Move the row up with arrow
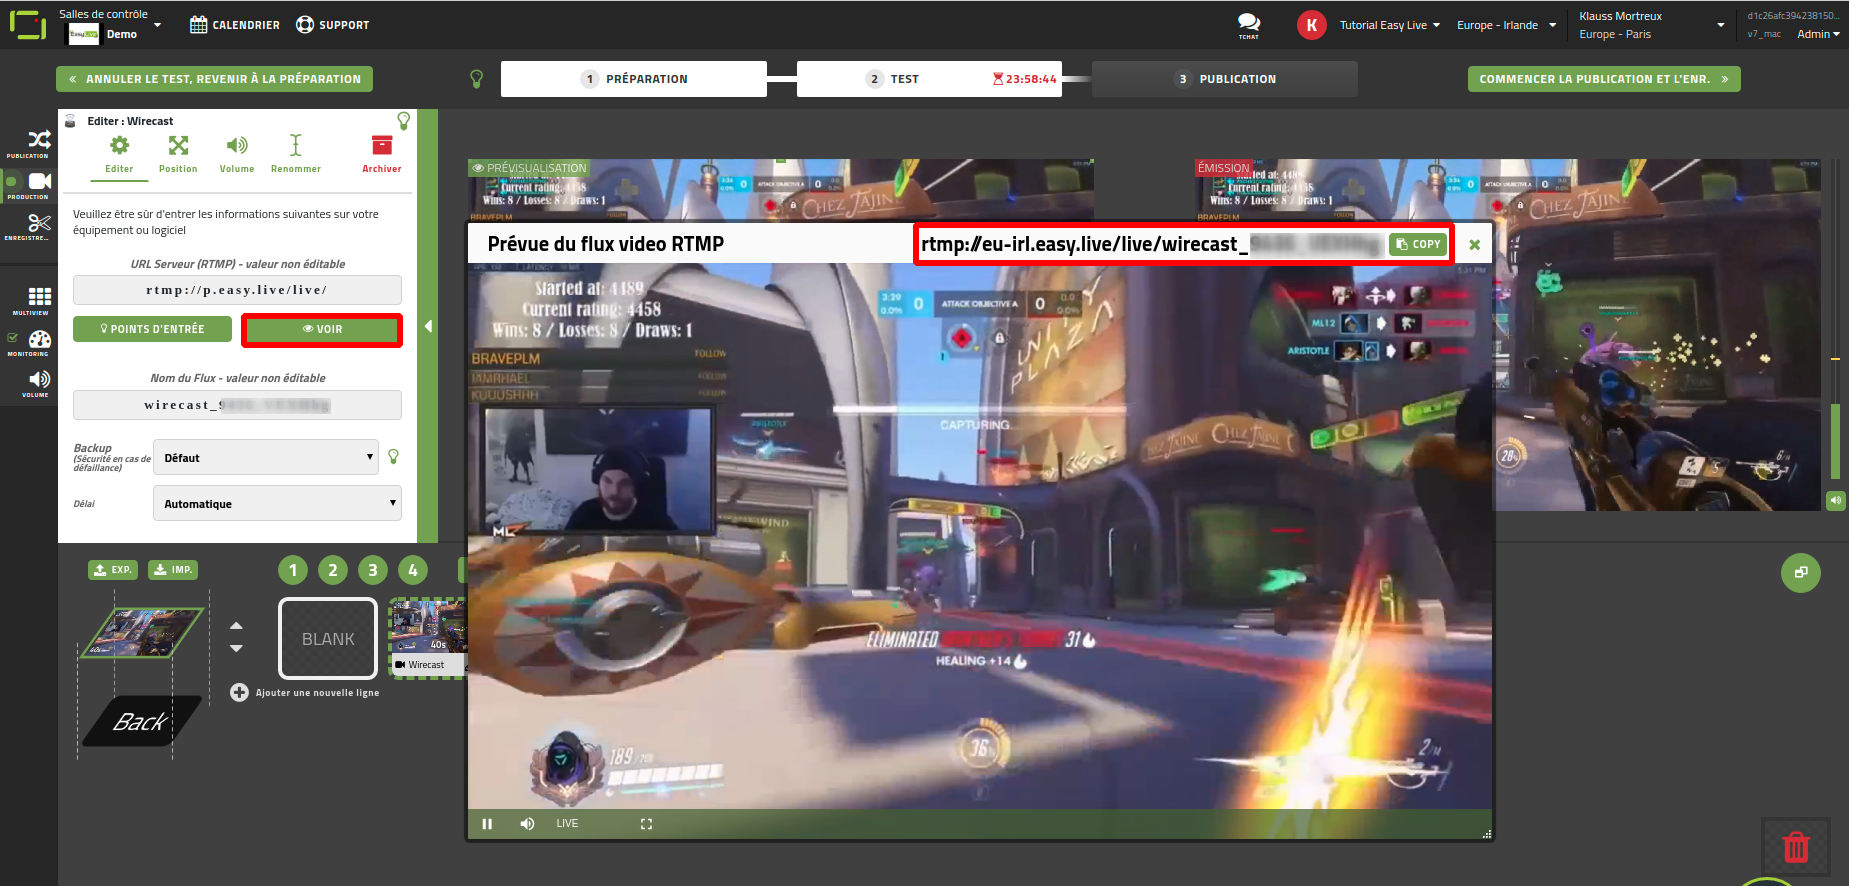Image resolution: width=1849 pixels, height=886 pixels. coord(236,626)
